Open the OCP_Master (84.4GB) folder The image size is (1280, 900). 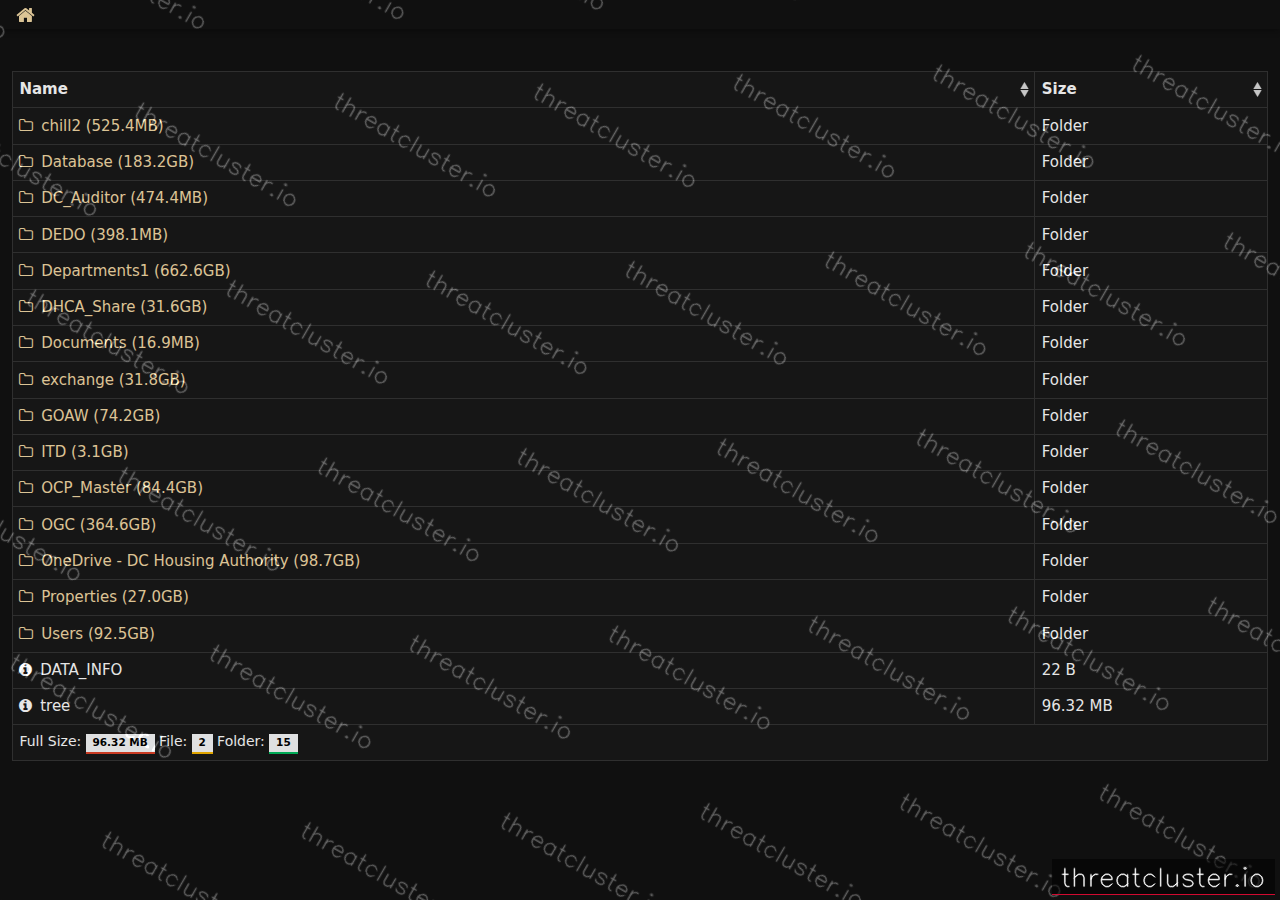click(122, 488)
